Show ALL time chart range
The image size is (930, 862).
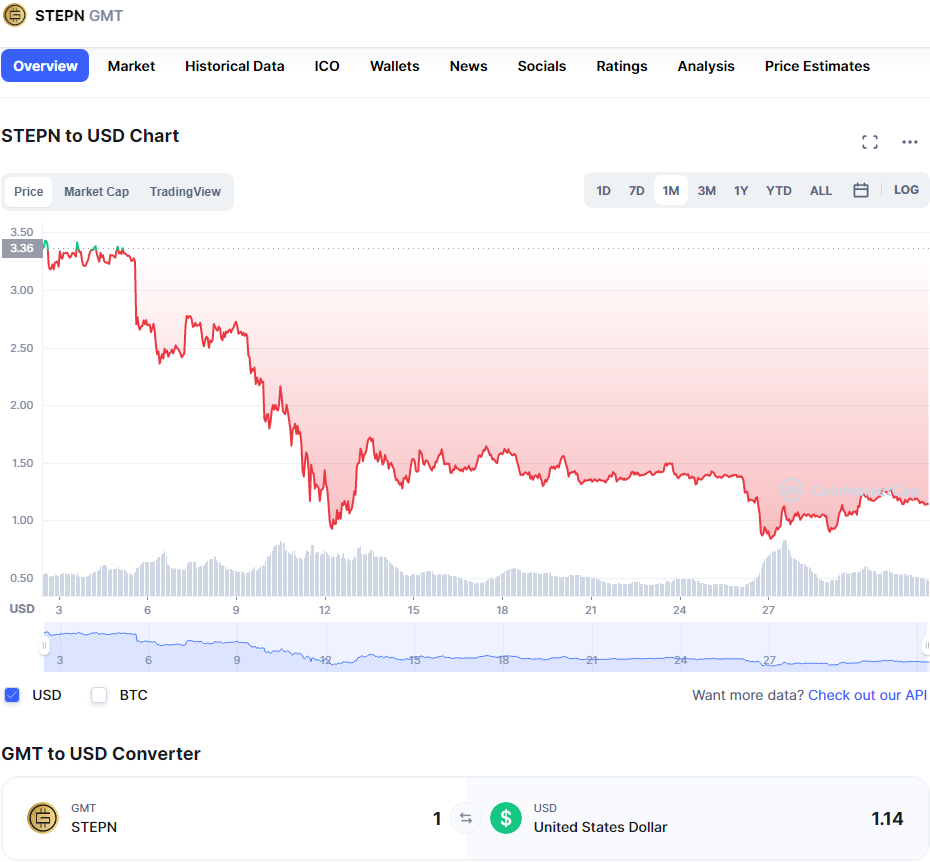click(821, 190)
